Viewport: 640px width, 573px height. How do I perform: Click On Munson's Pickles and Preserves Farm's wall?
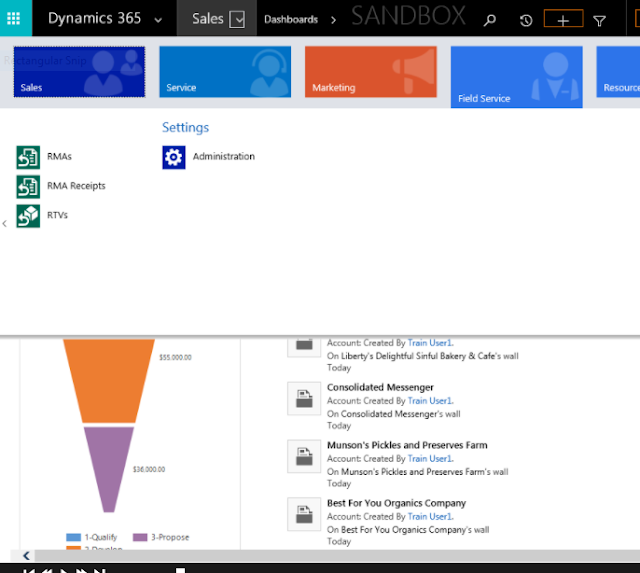point(418,472)
